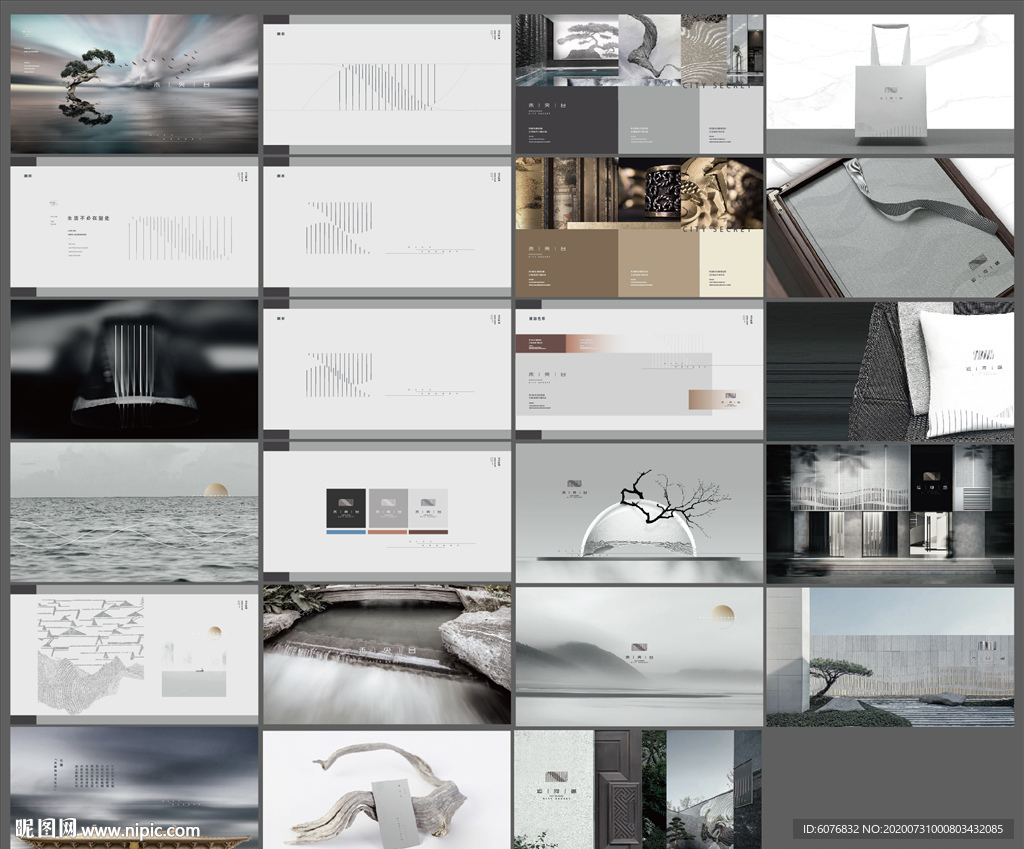Pick the brown color bar under gray logo
Image resolution: width=1024 pixels, height=849 pixels.
[x=387, y=532]
